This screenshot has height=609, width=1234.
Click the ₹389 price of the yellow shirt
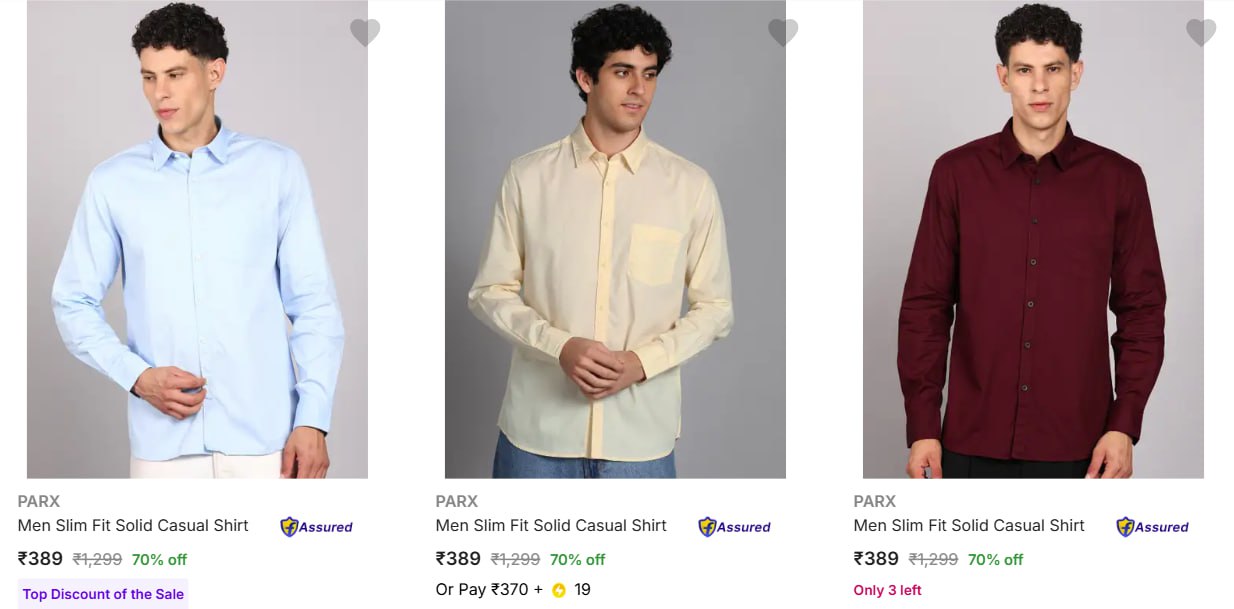coord(458,559)
